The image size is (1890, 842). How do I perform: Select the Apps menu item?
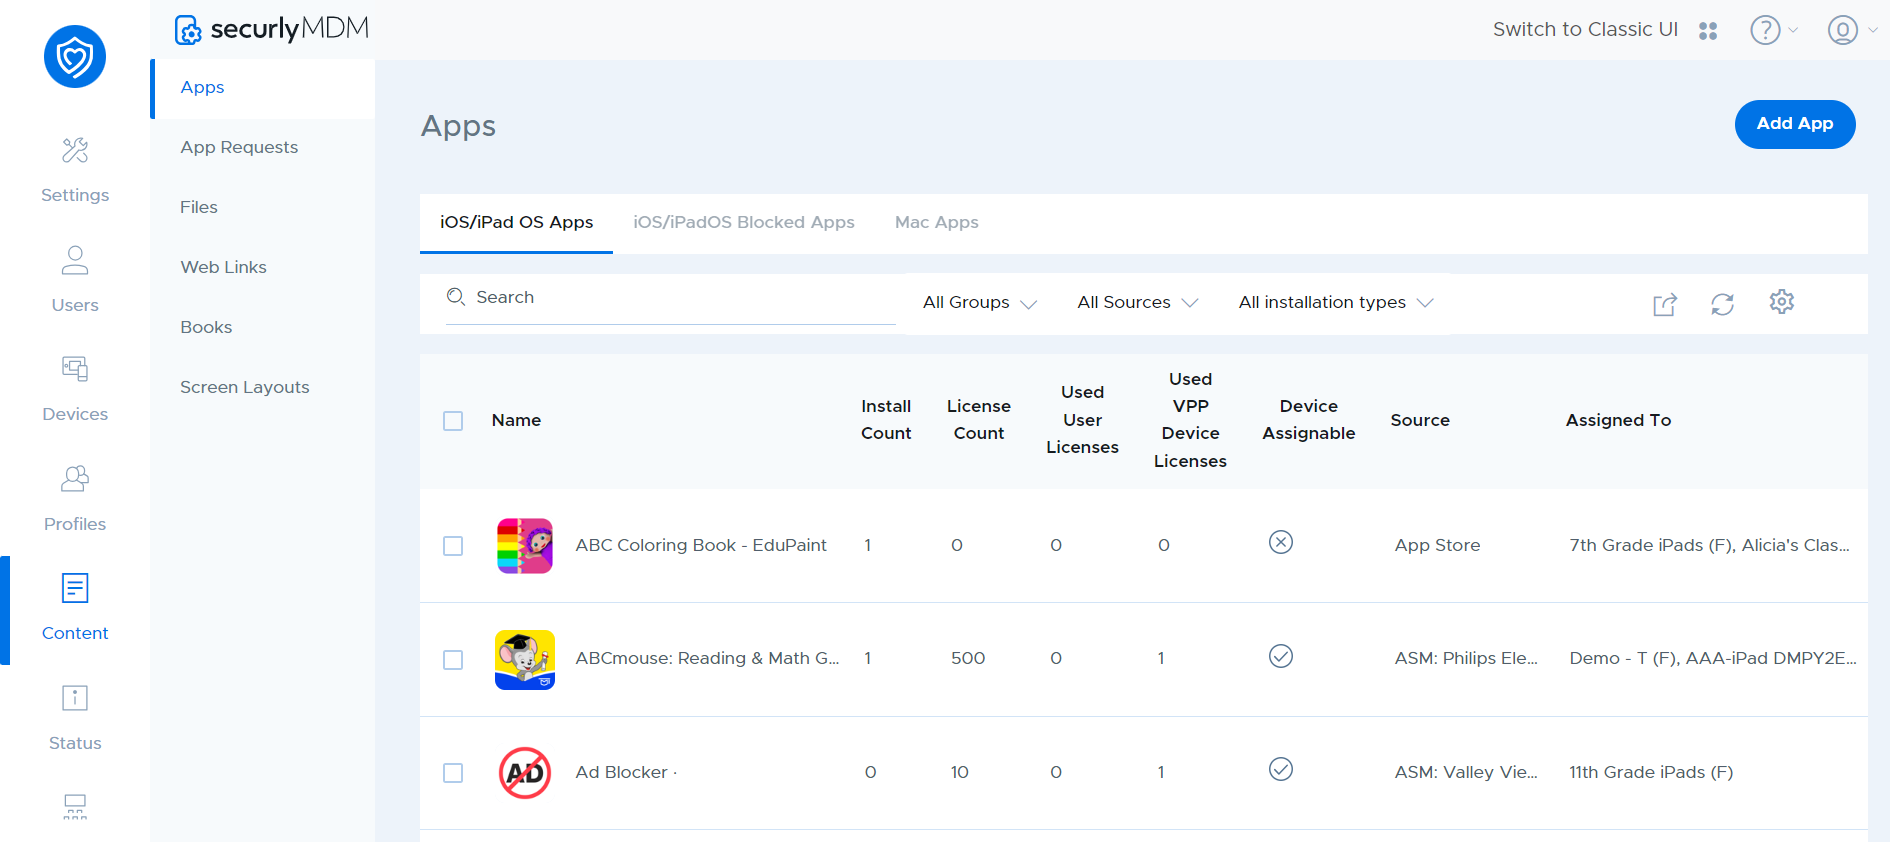pos(263,88)
